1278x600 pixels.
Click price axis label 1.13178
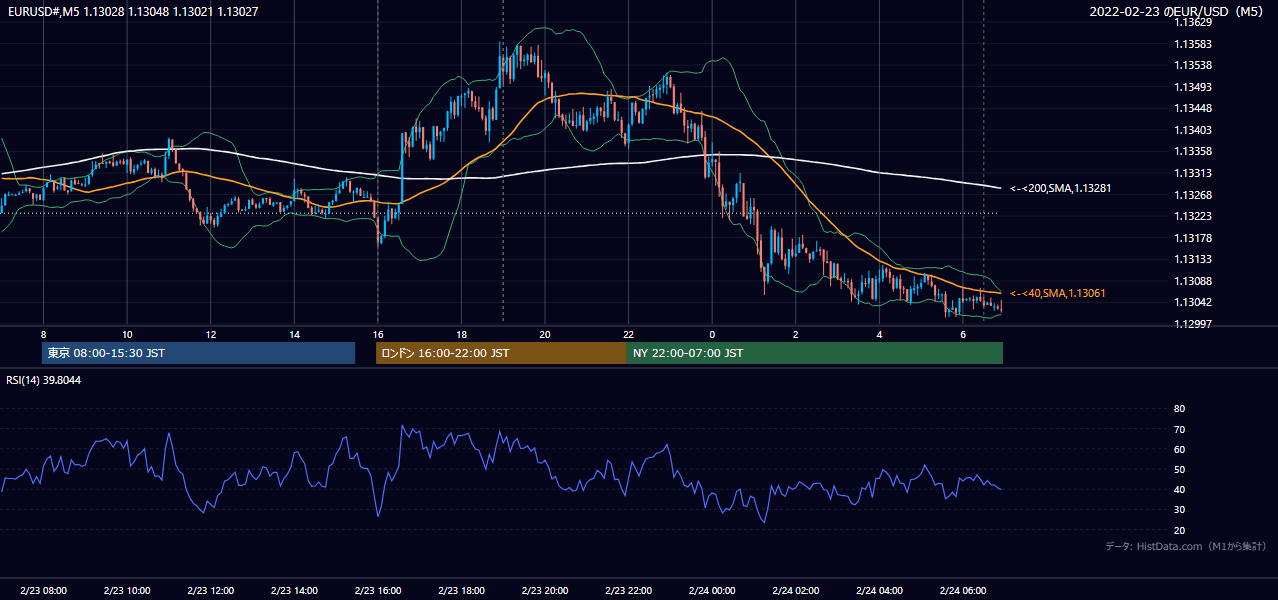click(x=1193, y=238)
